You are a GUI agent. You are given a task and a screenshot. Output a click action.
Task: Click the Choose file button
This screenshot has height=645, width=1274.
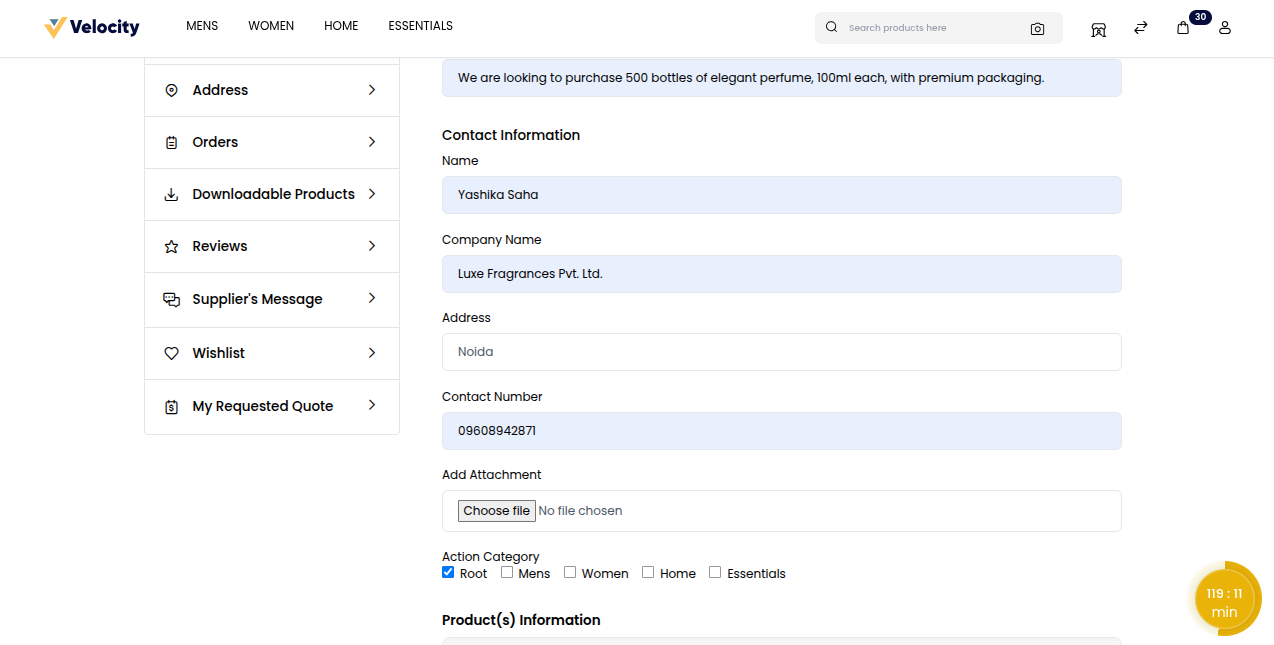tap(496, 511)
